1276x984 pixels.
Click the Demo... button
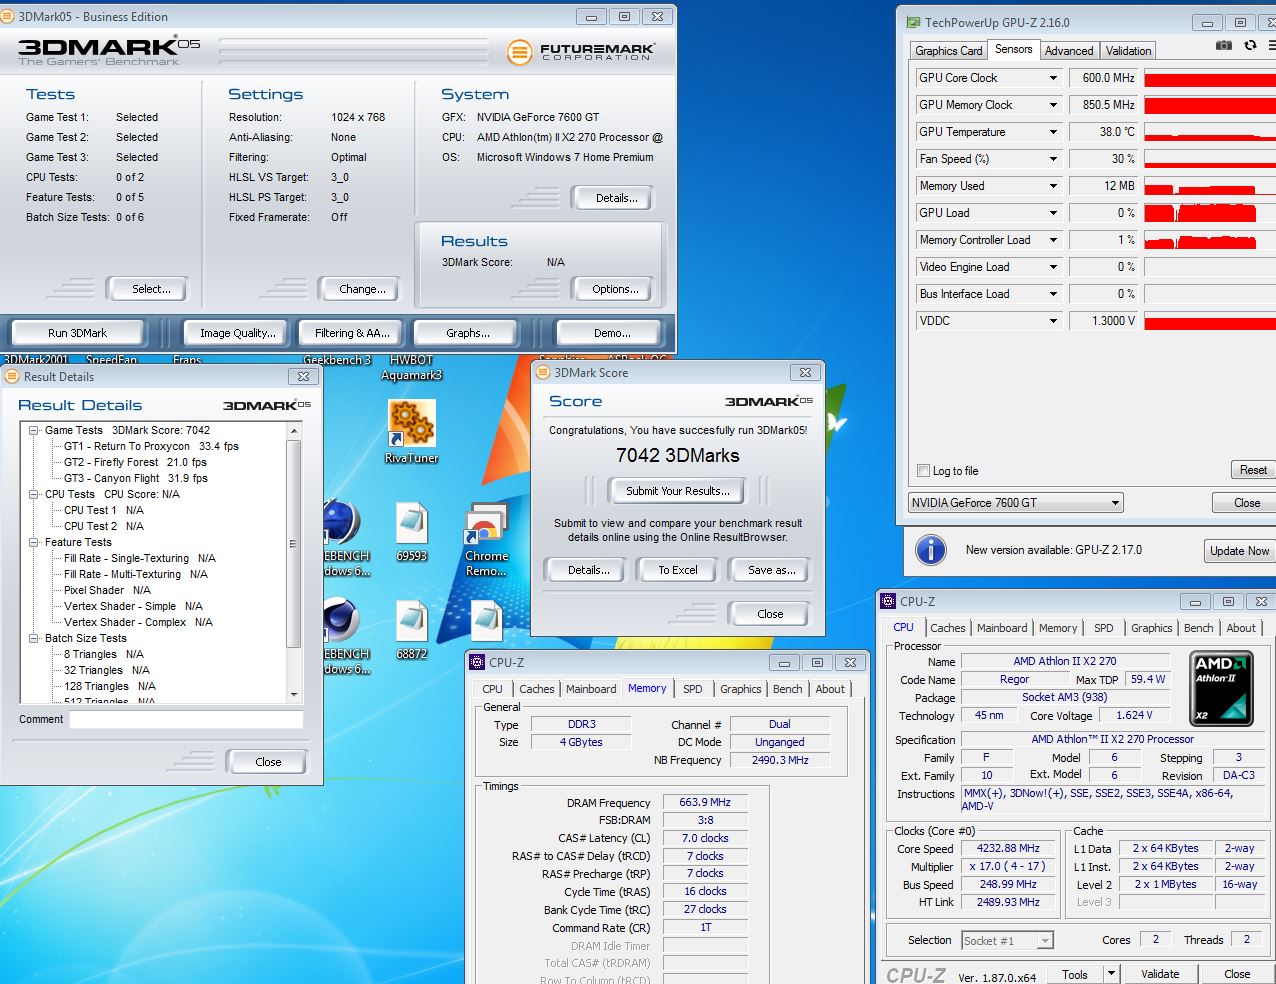611,333
